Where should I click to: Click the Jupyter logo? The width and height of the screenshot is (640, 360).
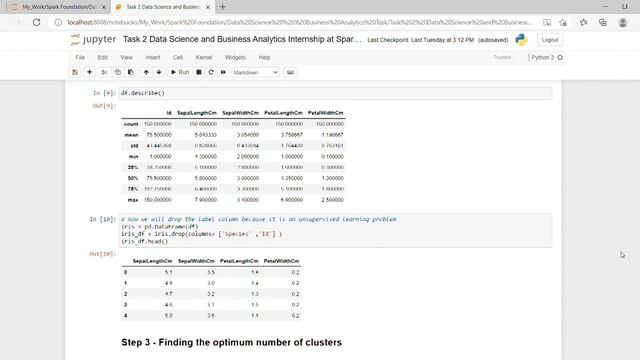(93, 40)
